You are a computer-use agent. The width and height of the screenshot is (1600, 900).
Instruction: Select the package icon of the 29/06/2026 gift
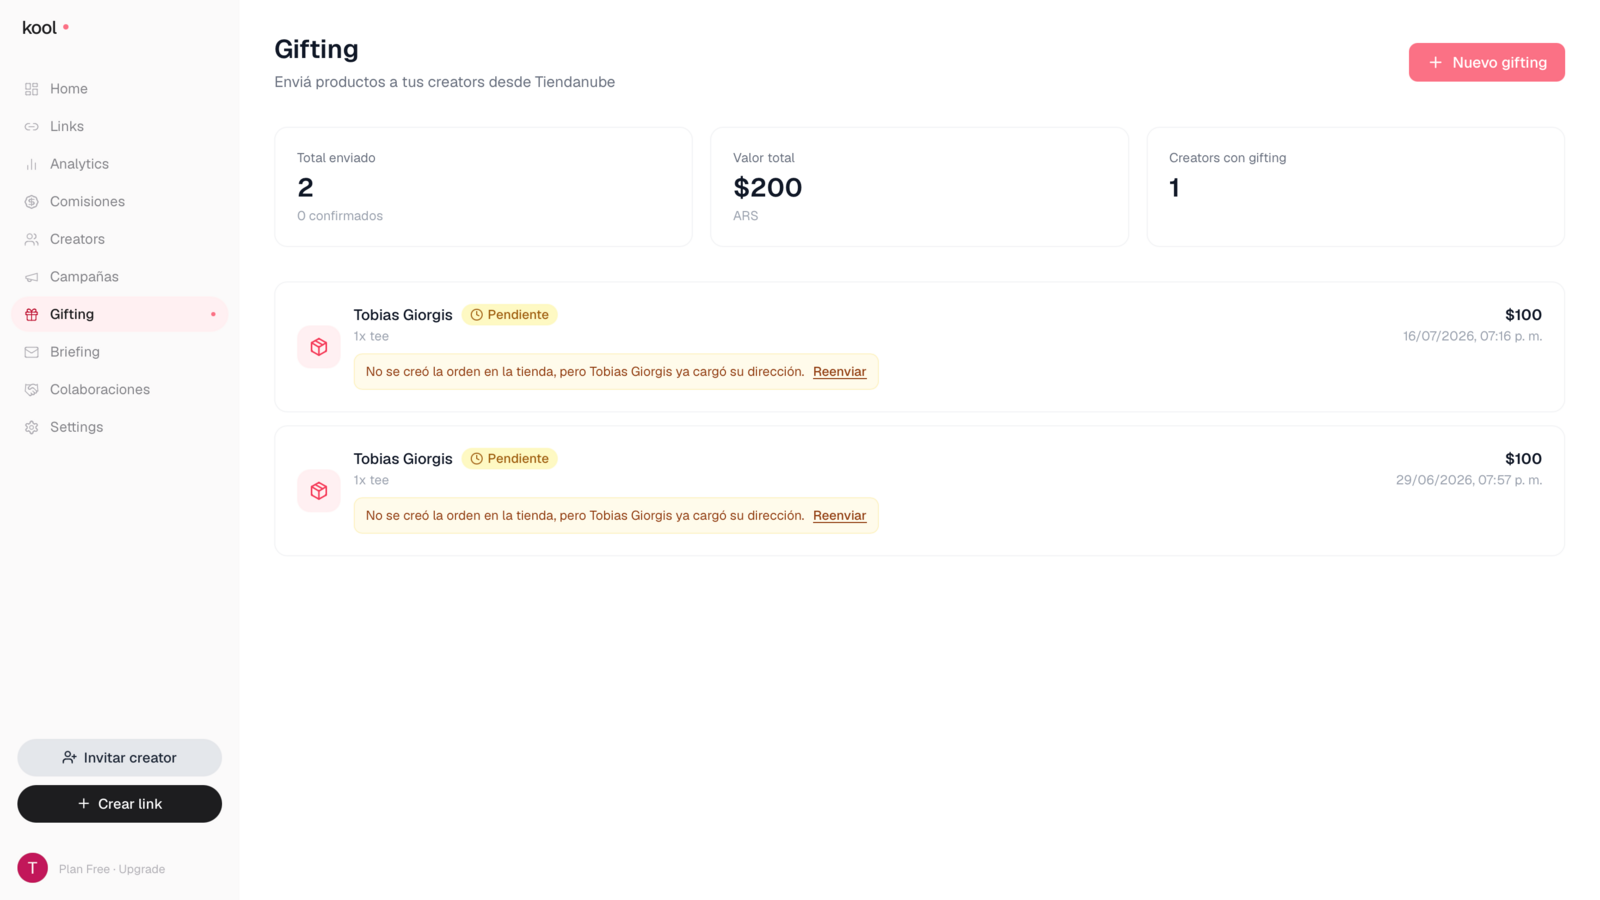coord(319,491)
